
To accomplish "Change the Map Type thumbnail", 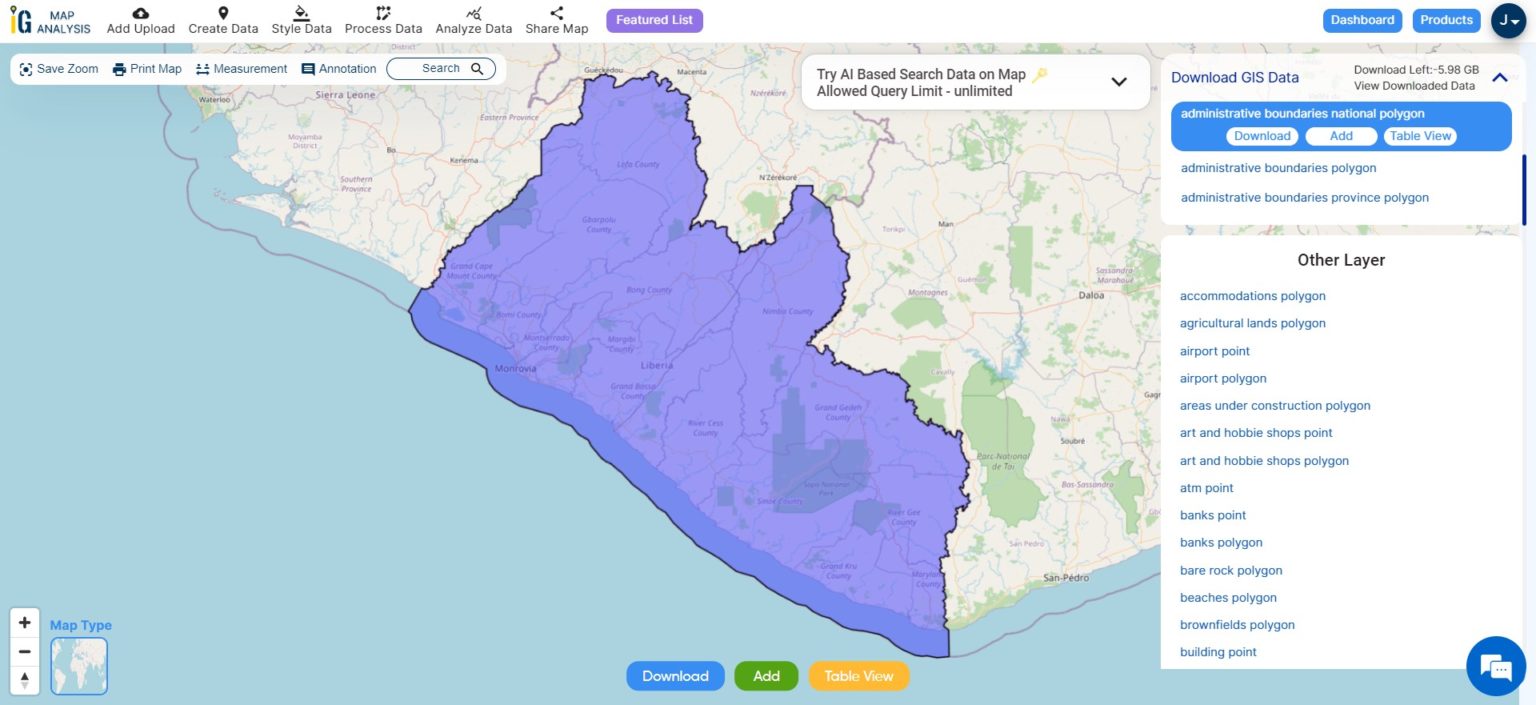I will tap(78, 665).
